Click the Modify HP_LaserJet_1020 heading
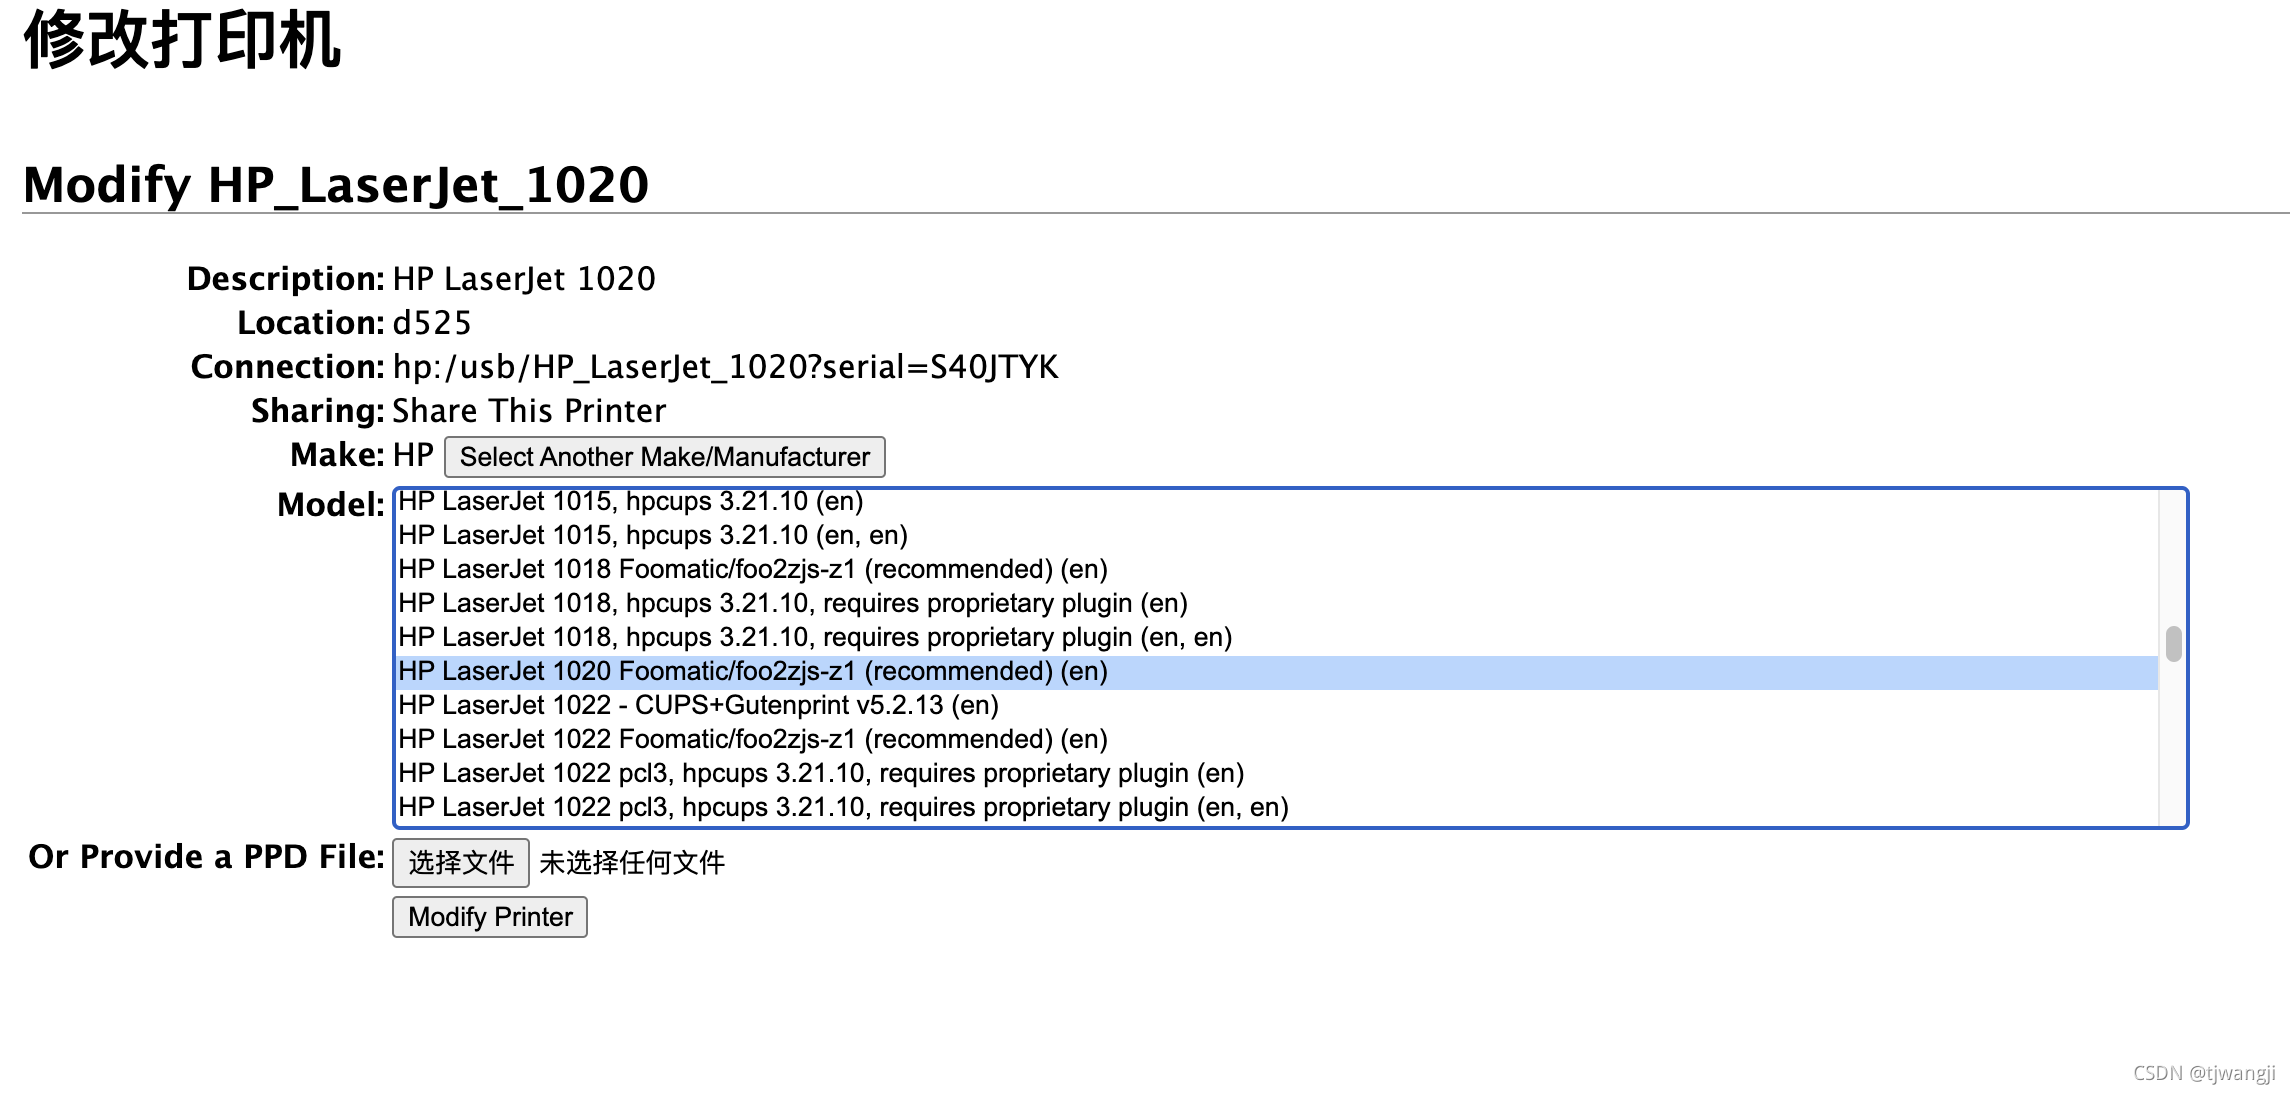 336,185
